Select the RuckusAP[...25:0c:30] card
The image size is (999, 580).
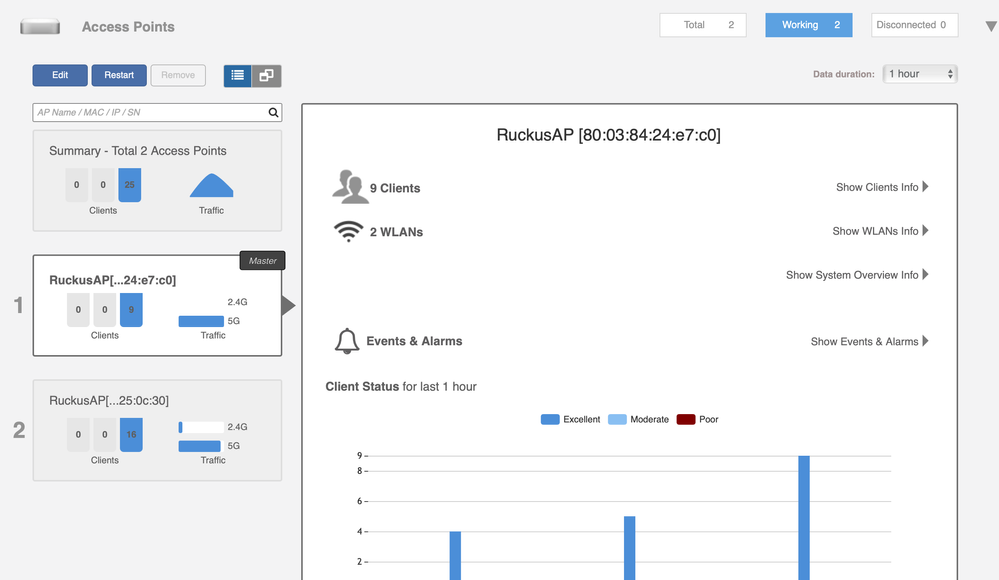tap(157, 430)
